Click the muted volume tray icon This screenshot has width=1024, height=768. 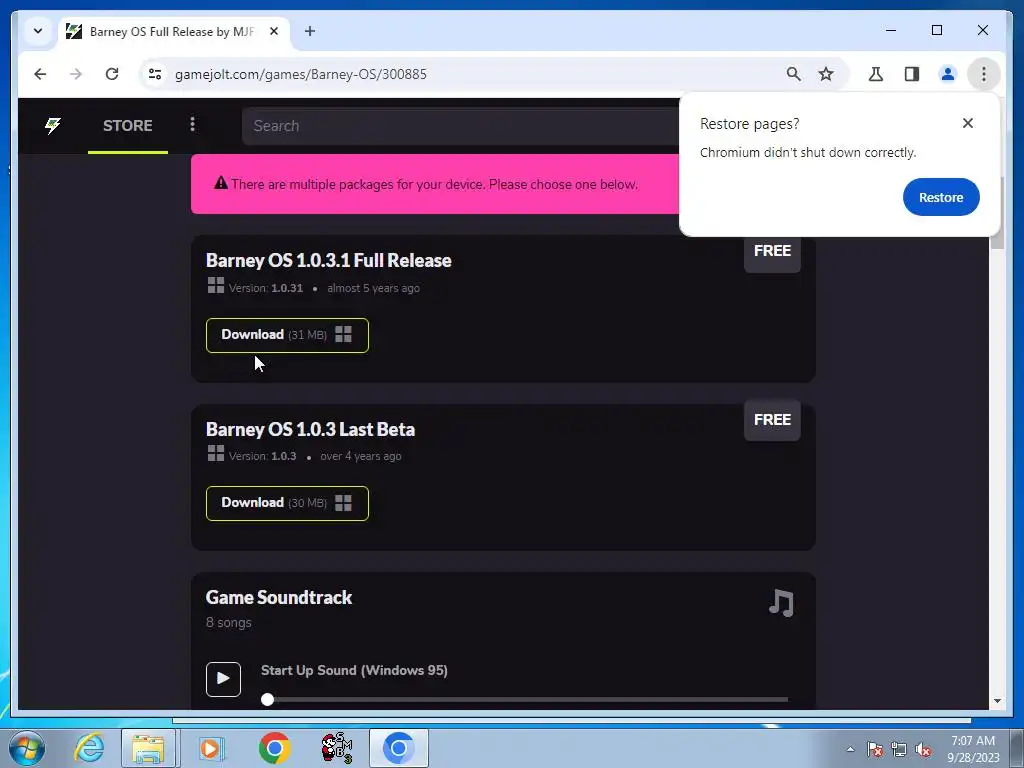pyautogui.click(x=923, y=749)
